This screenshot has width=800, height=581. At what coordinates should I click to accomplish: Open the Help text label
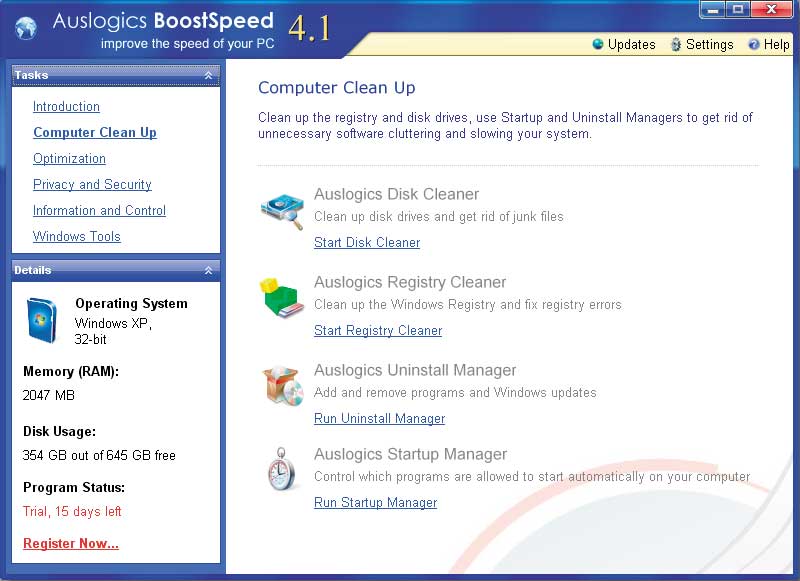[x=777, y=44]
